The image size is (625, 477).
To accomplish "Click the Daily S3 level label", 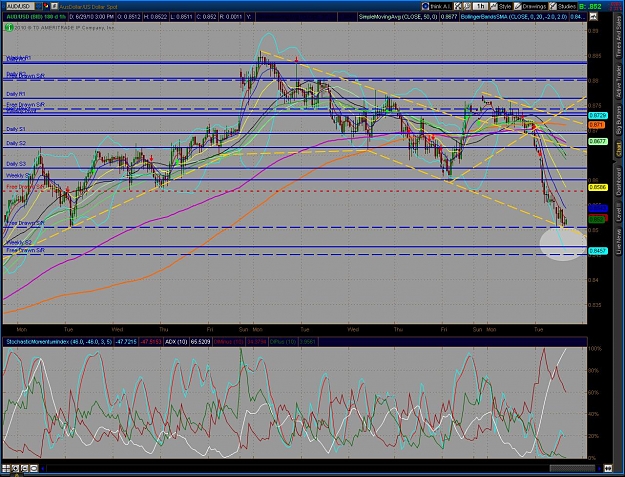I will (x=16, y=164).
